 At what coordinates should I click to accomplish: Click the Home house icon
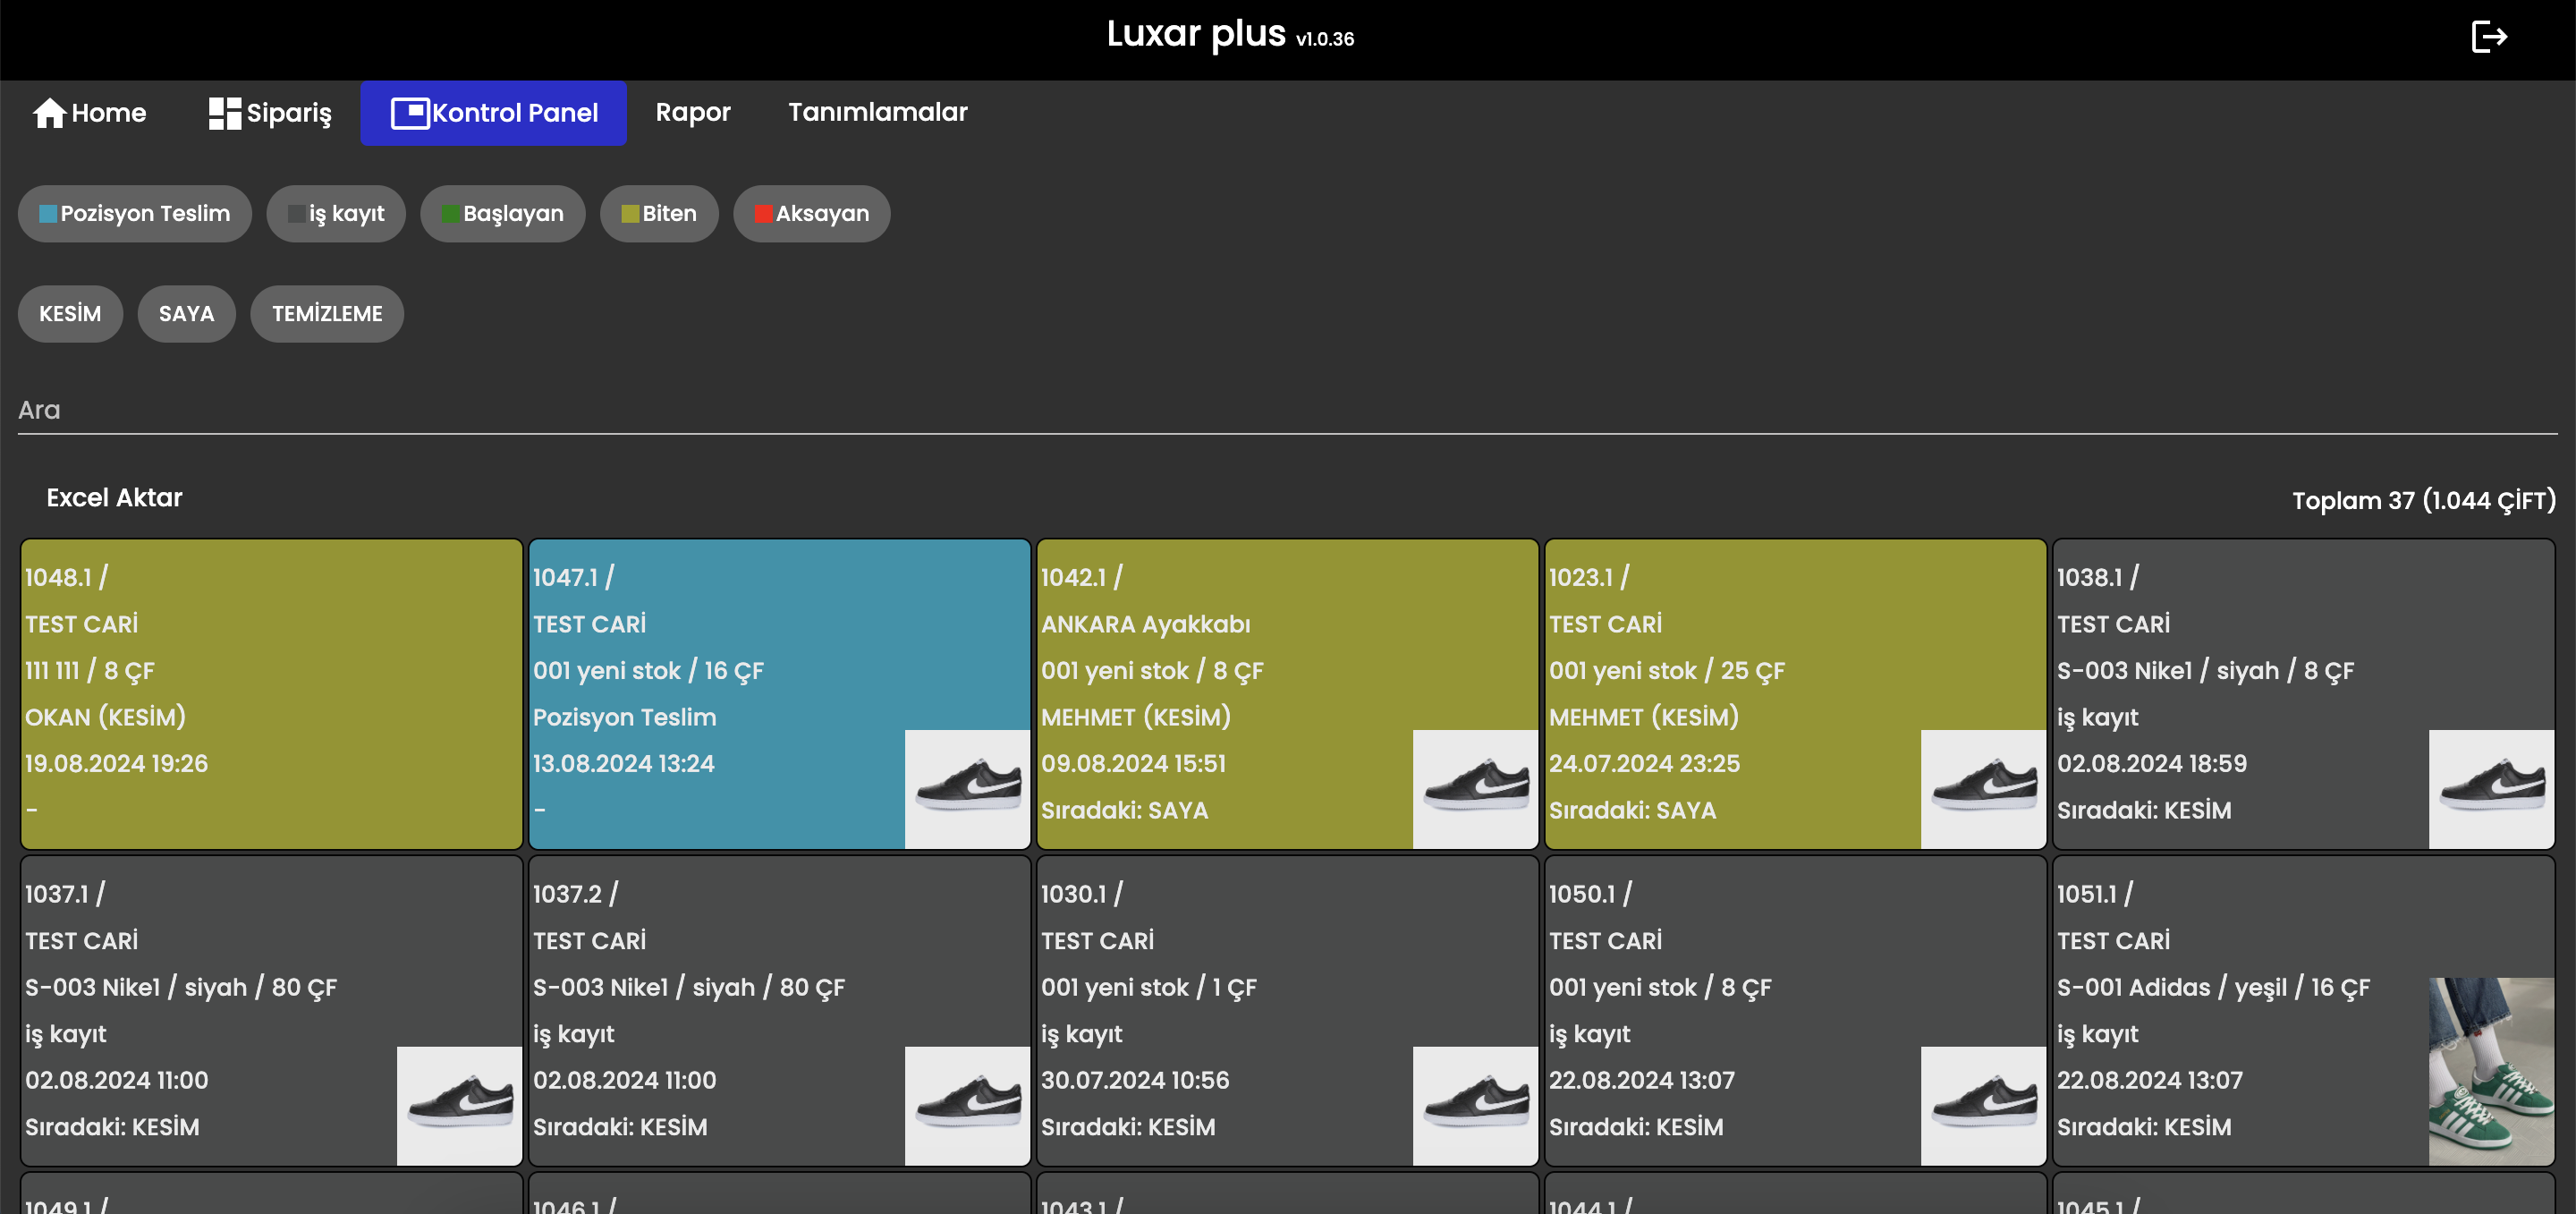pos(49,113)
